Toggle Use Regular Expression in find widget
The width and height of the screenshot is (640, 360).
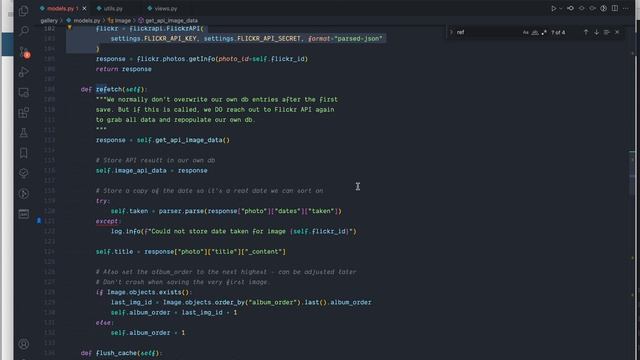tap(544, 32)
